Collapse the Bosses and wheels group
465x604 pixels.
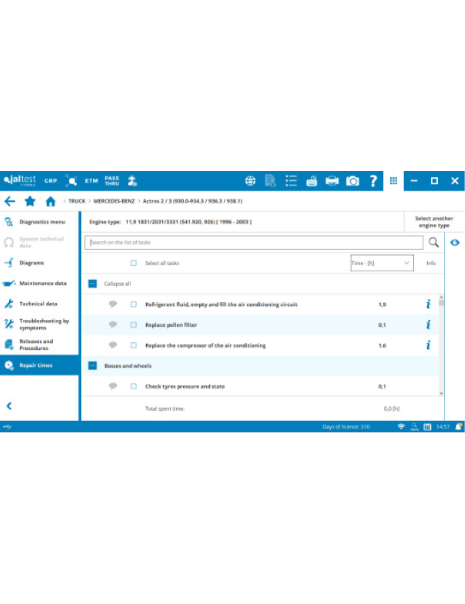pos(92,366)
